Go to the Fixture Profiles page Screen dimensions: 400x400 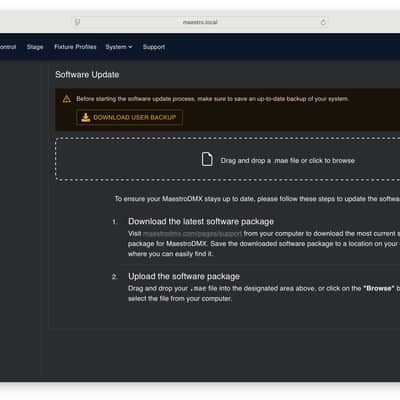tap(75, 47)
